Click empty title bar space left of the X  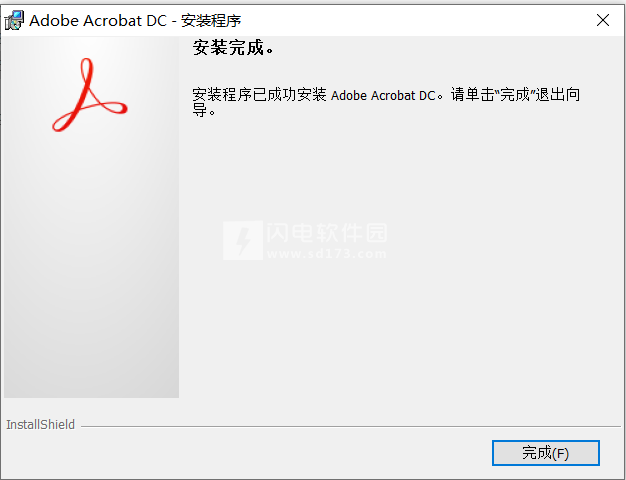tap(415, 20)
